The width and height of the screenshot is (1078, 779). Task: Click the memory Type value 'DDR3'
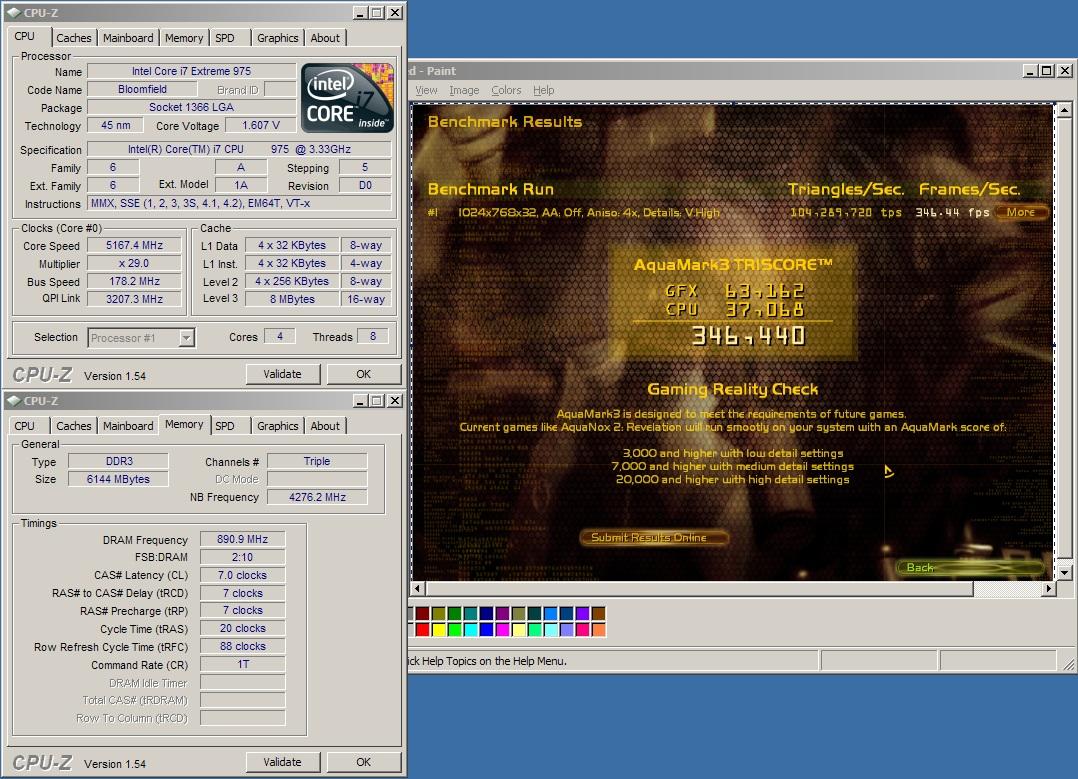click(x=119, y=461)
